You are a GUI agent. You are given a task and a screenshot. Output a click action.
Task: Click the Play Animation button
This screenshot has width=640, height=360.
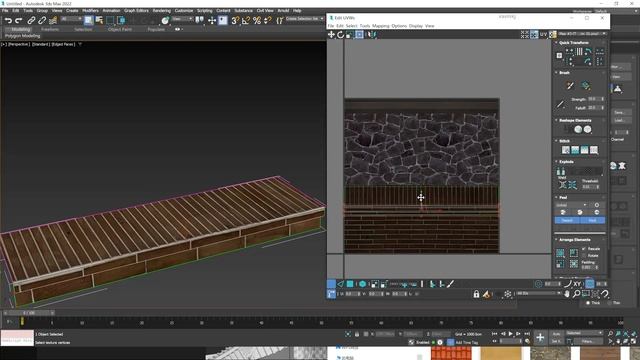(511, 334)
